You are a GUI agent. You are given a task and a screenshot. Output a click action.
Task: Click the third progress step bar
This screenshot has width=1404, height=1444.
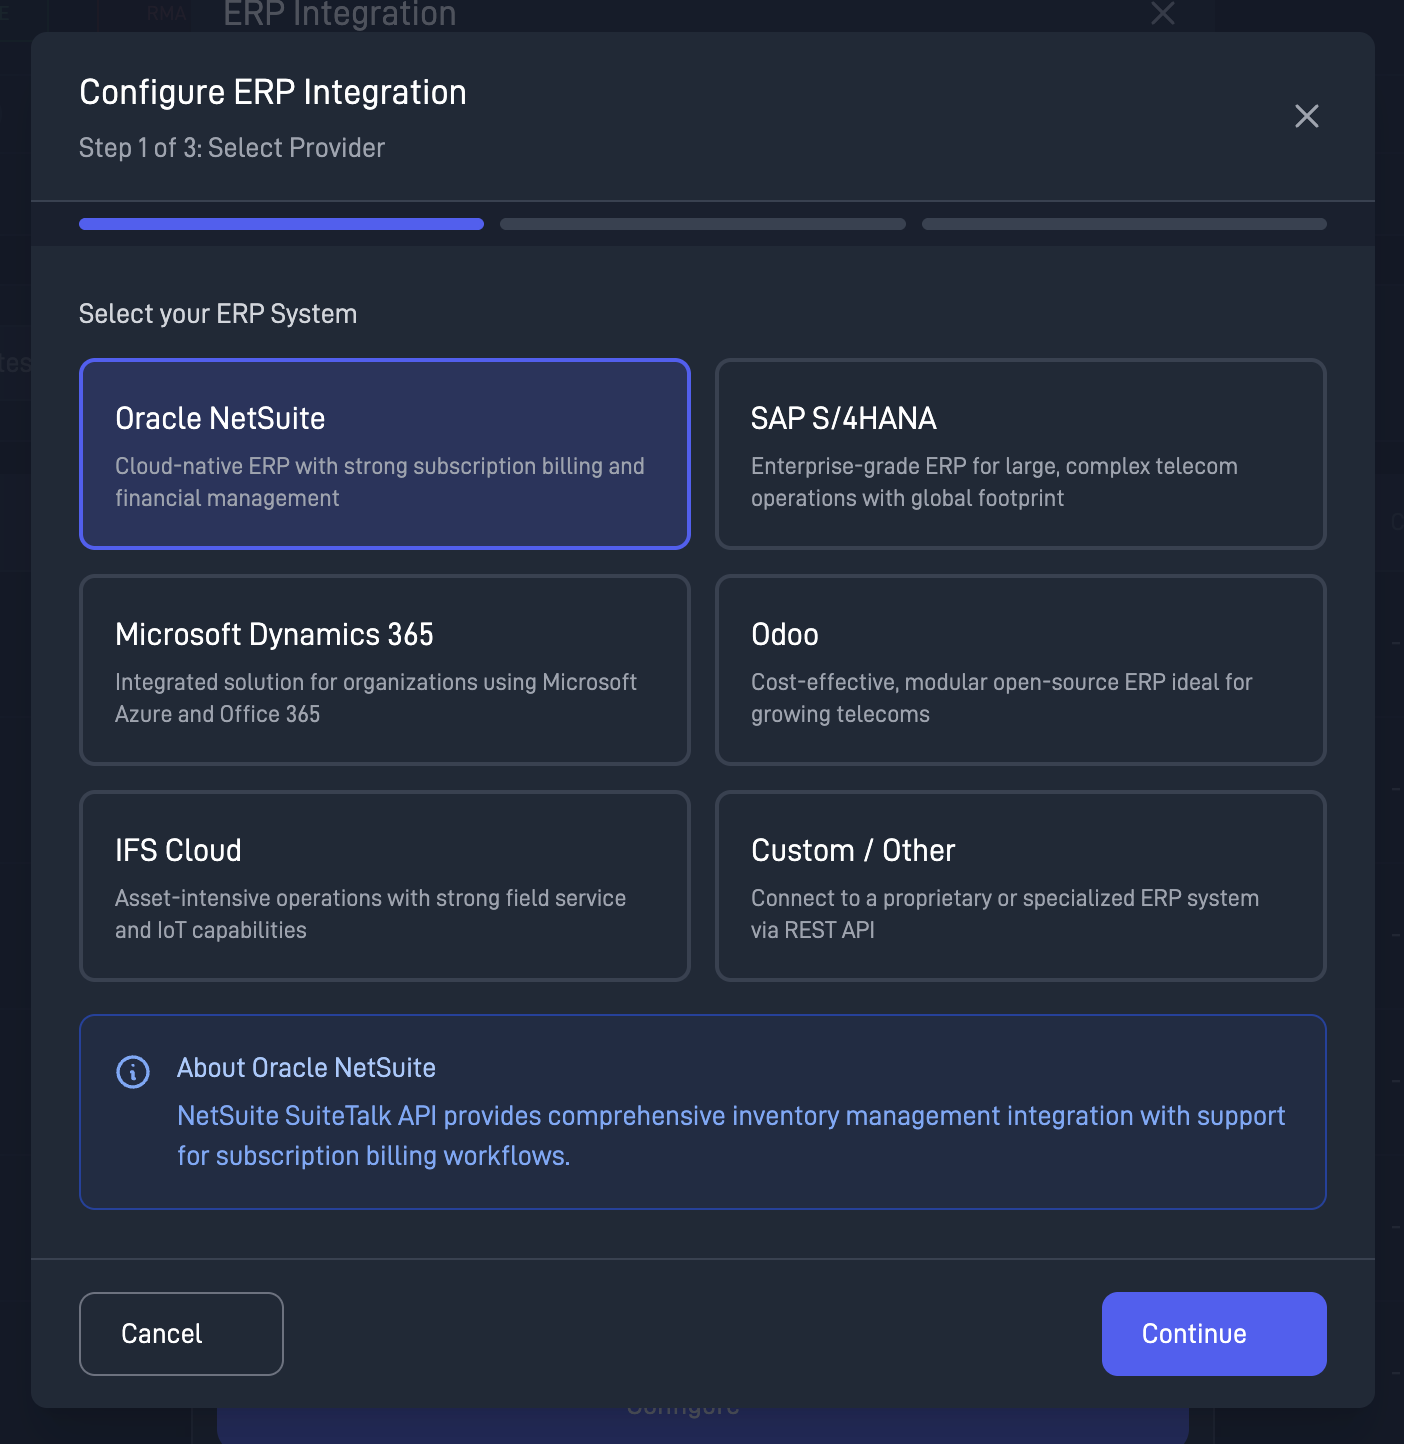(x=1124, y=224)
